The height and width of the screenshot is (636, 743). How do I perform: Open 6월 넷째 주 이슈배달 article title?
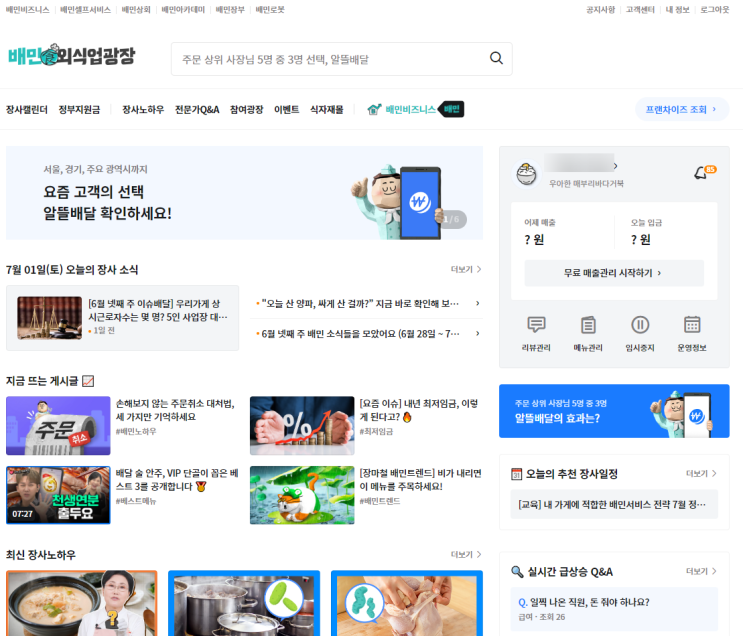158,310
